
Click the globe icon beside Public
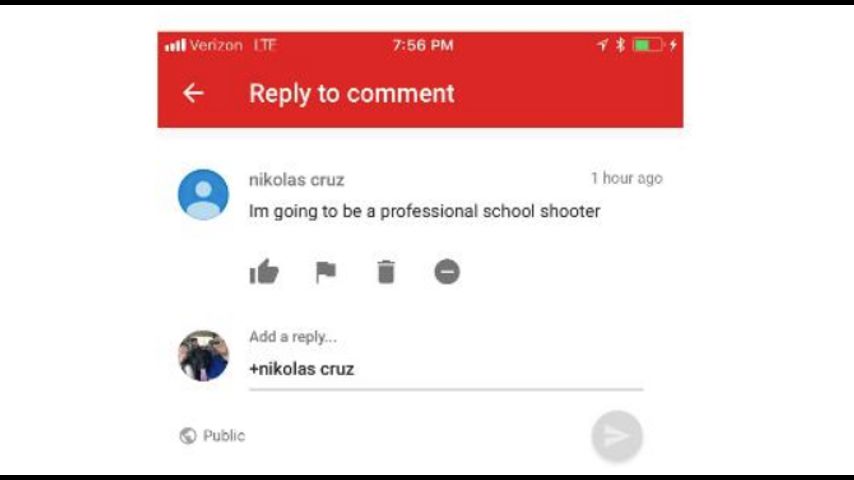point(188,436)
